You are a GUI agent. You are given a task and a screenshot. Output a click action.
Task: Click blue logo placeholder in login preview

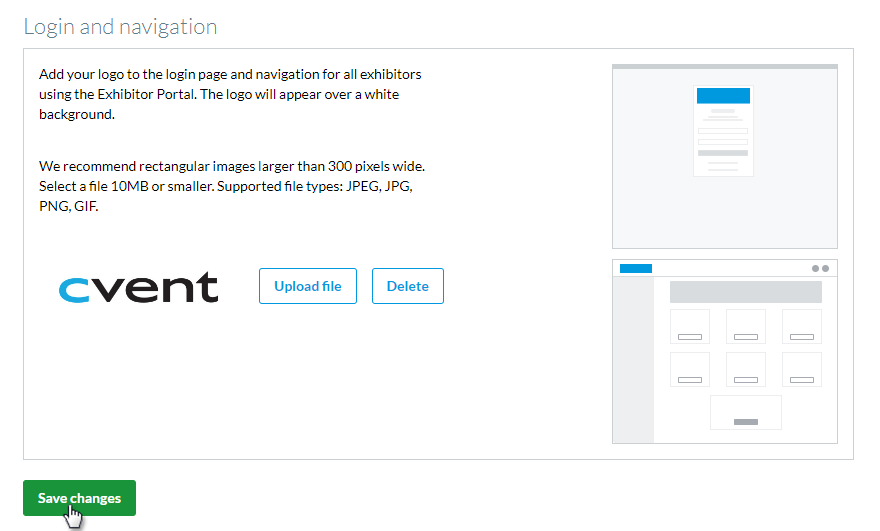722,96
